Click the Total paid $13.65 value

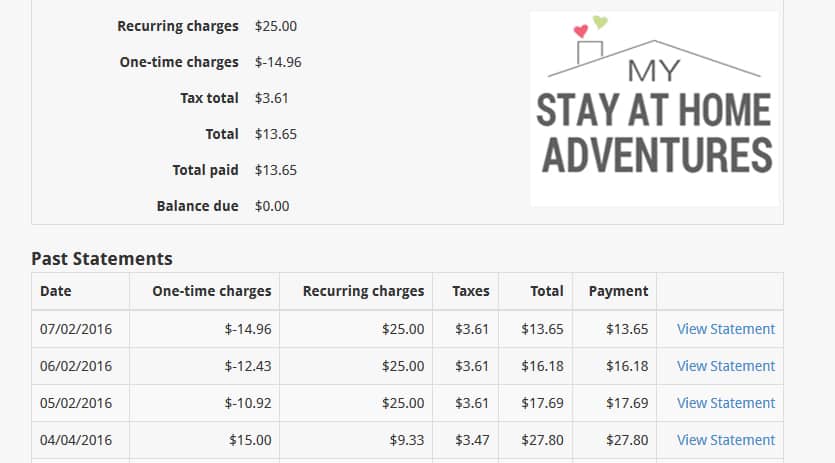pos(276,170)
